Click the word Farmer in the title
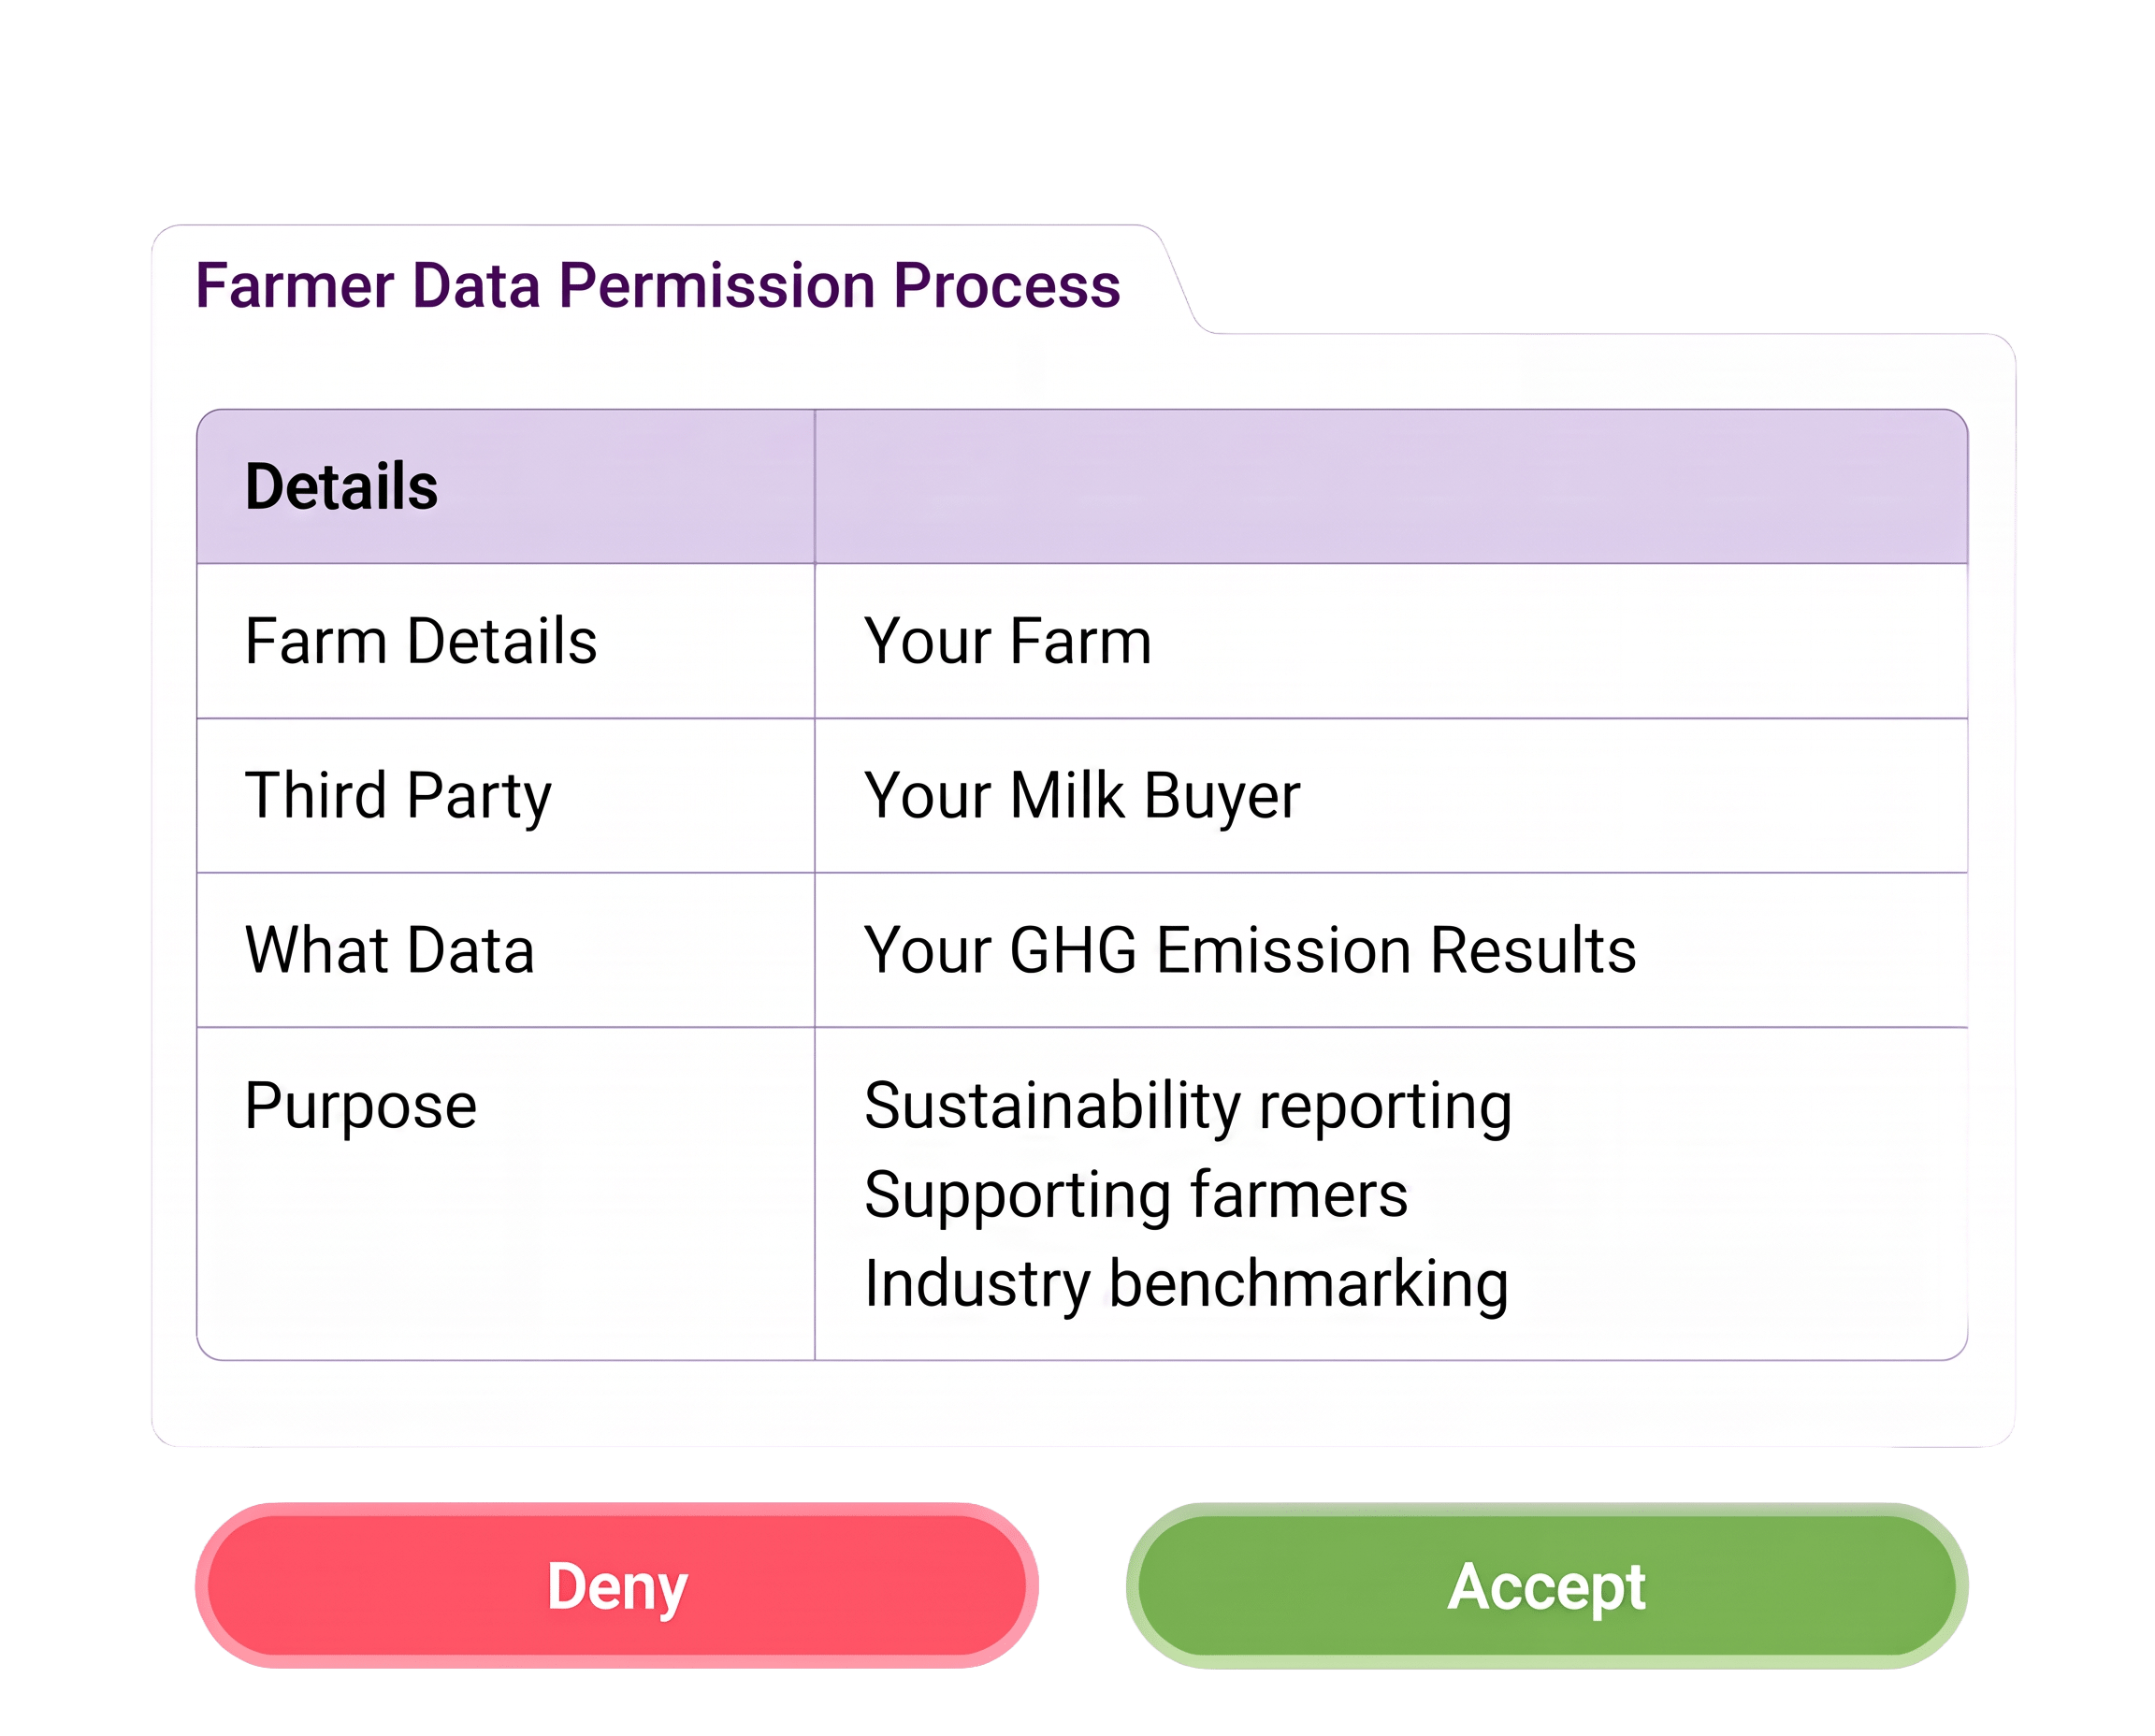Image resolution: width=2155 pixels, height=1736 pixels. [x=295, y=285]
